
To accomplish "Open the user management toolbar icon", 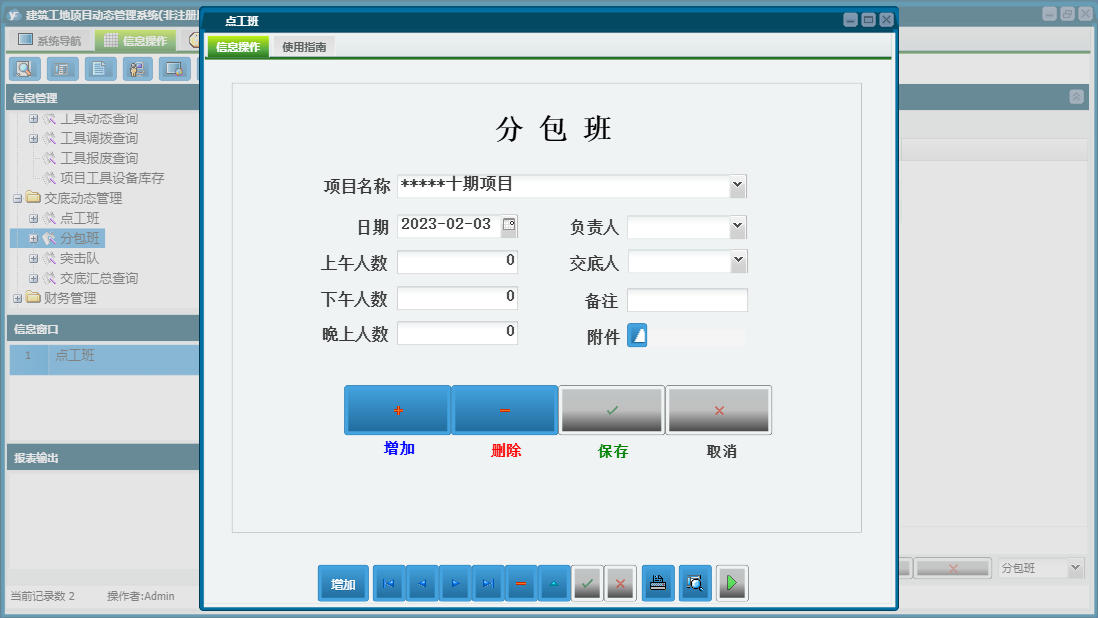I will [136, 68].
